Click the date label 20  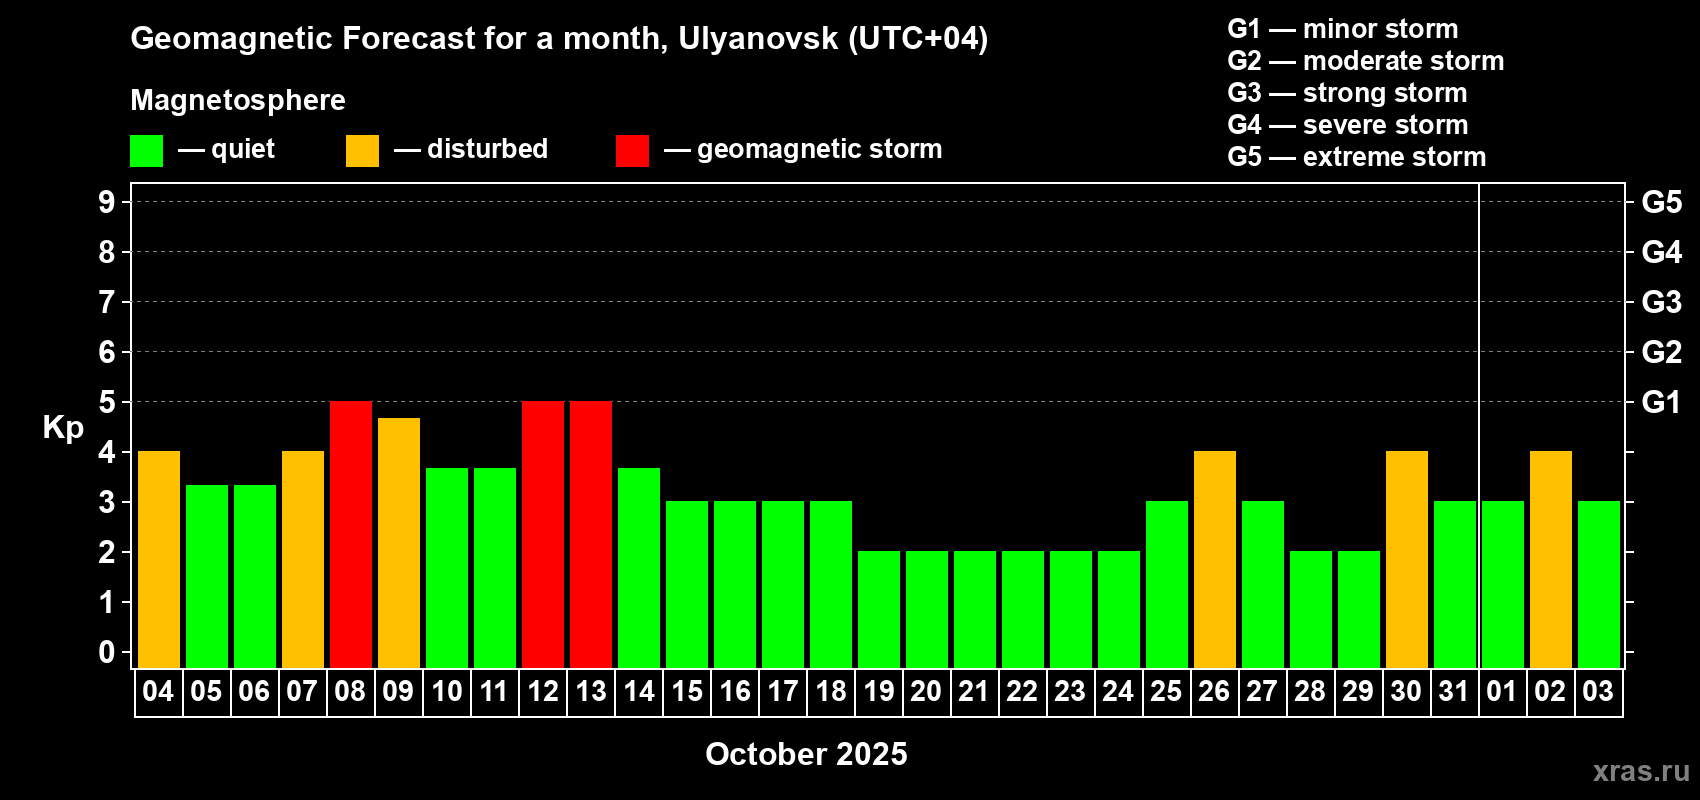[927, 692]
